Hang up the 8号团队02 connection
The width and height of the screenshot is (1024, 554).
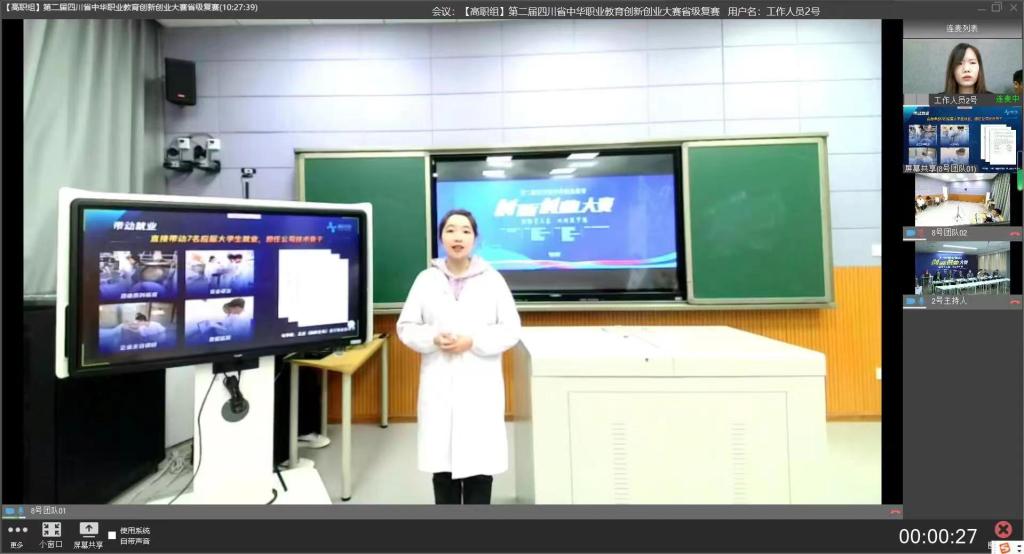(1014, 233)
